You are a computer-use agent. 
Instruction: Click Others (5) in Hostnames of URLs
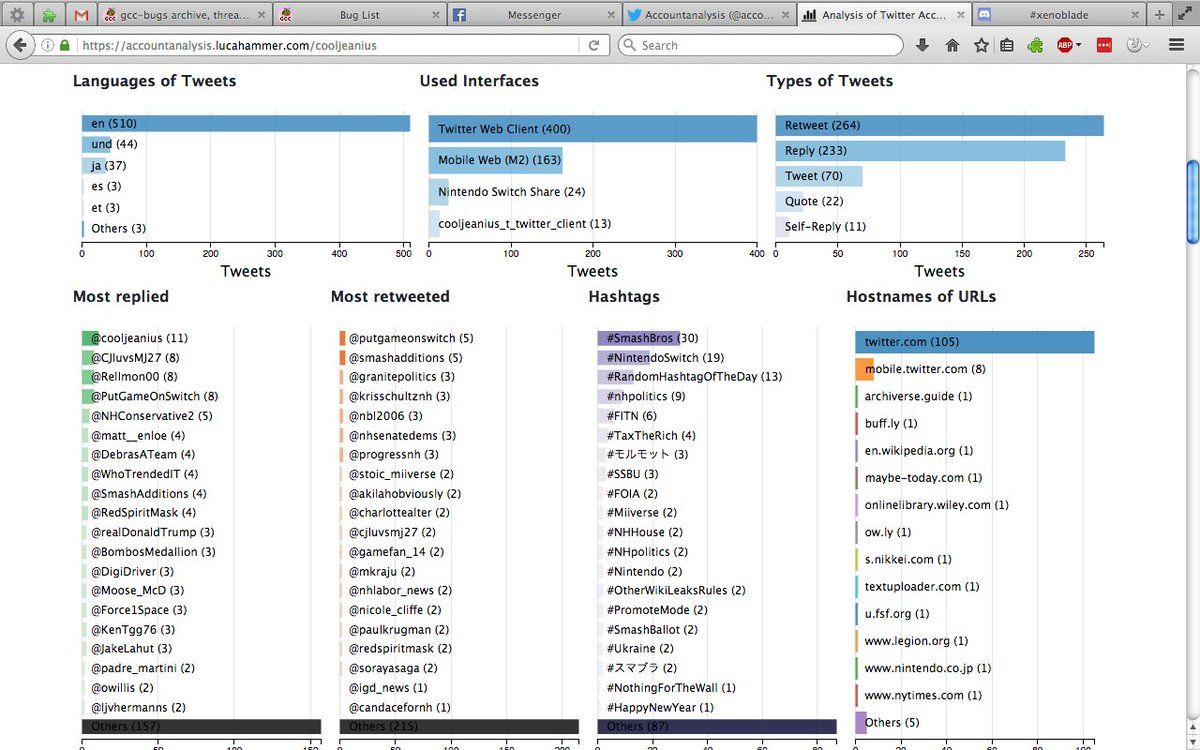click(x=891, y=722)
